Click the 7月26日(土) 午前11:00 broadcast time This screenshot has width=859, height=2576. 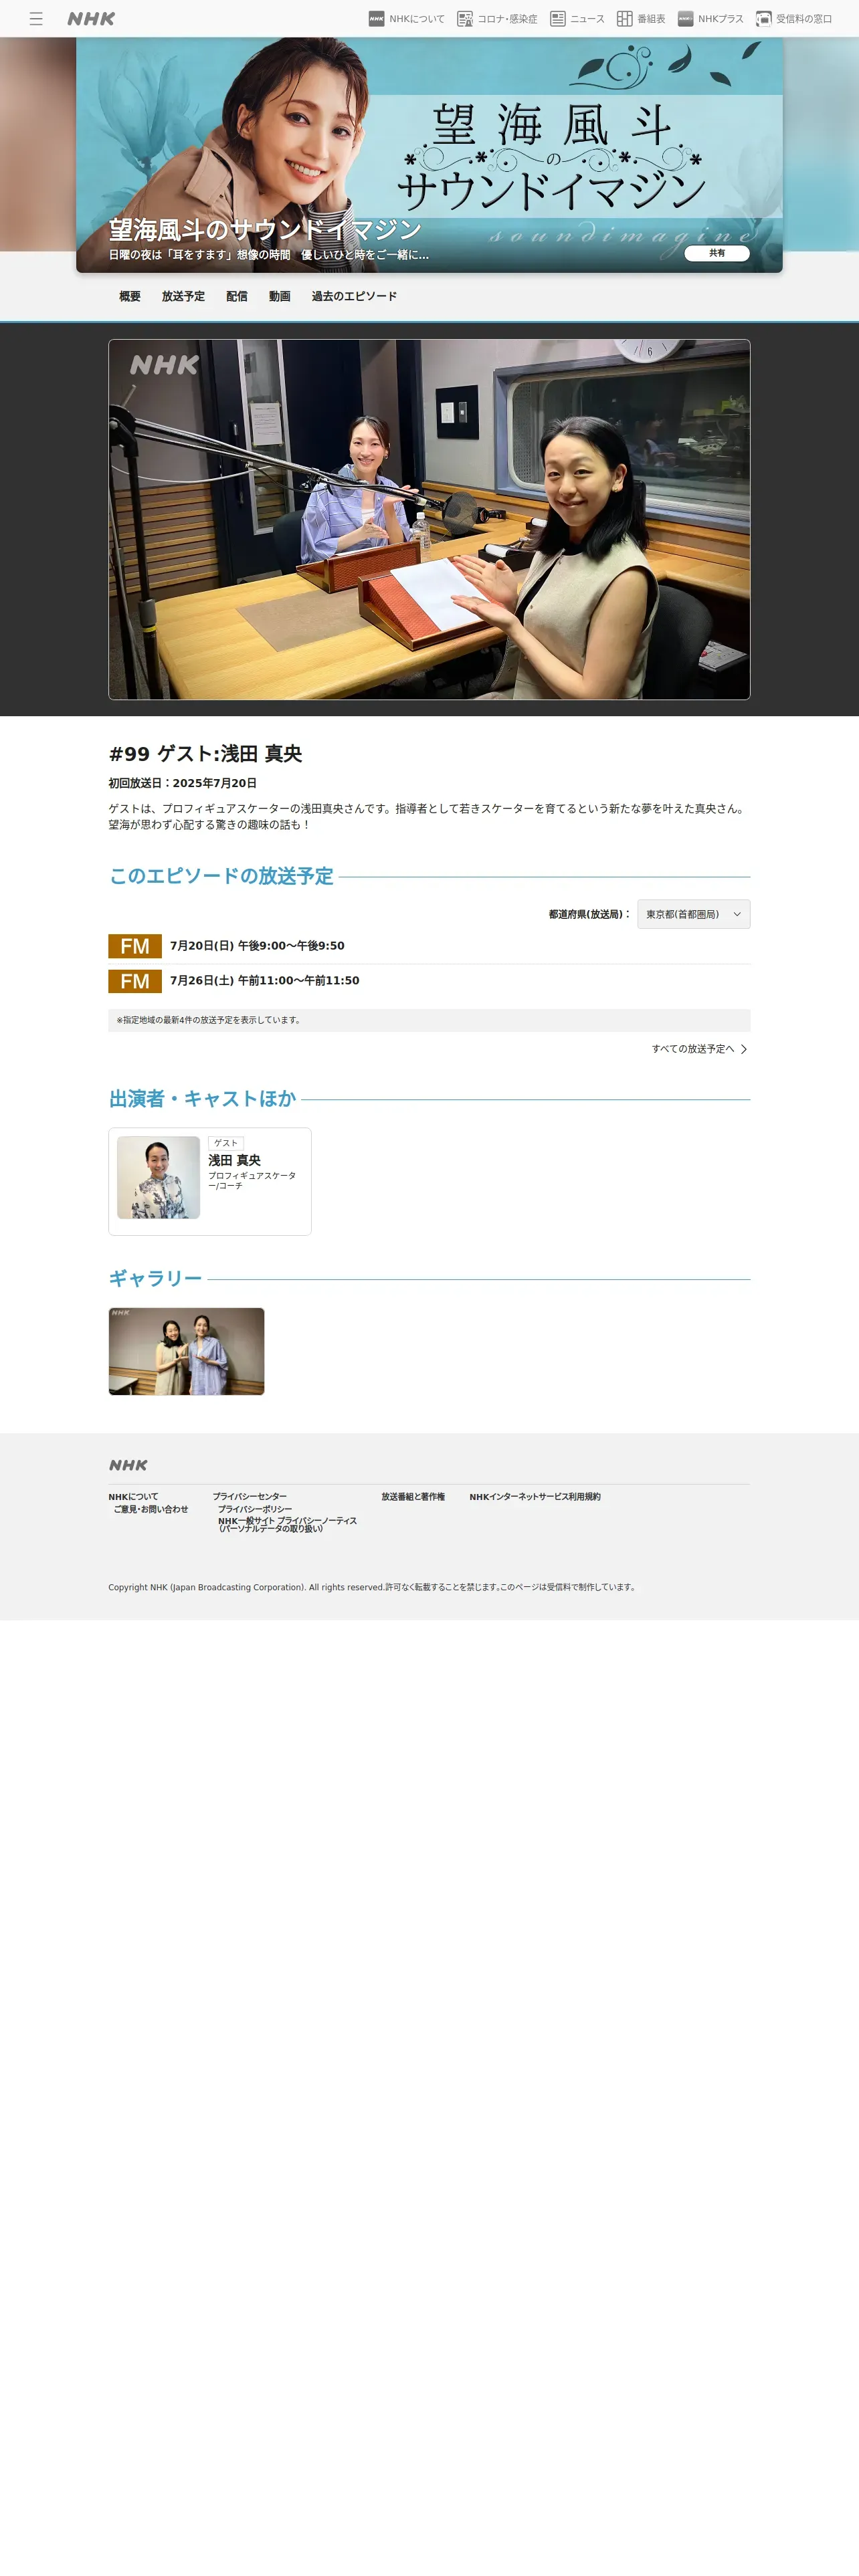click(x=265, y=981)
